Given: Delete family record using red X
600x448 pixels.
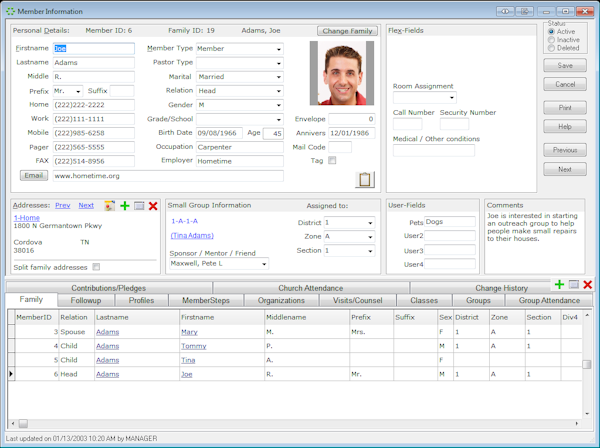Looking at the screenshot, I should coord(587,285).
